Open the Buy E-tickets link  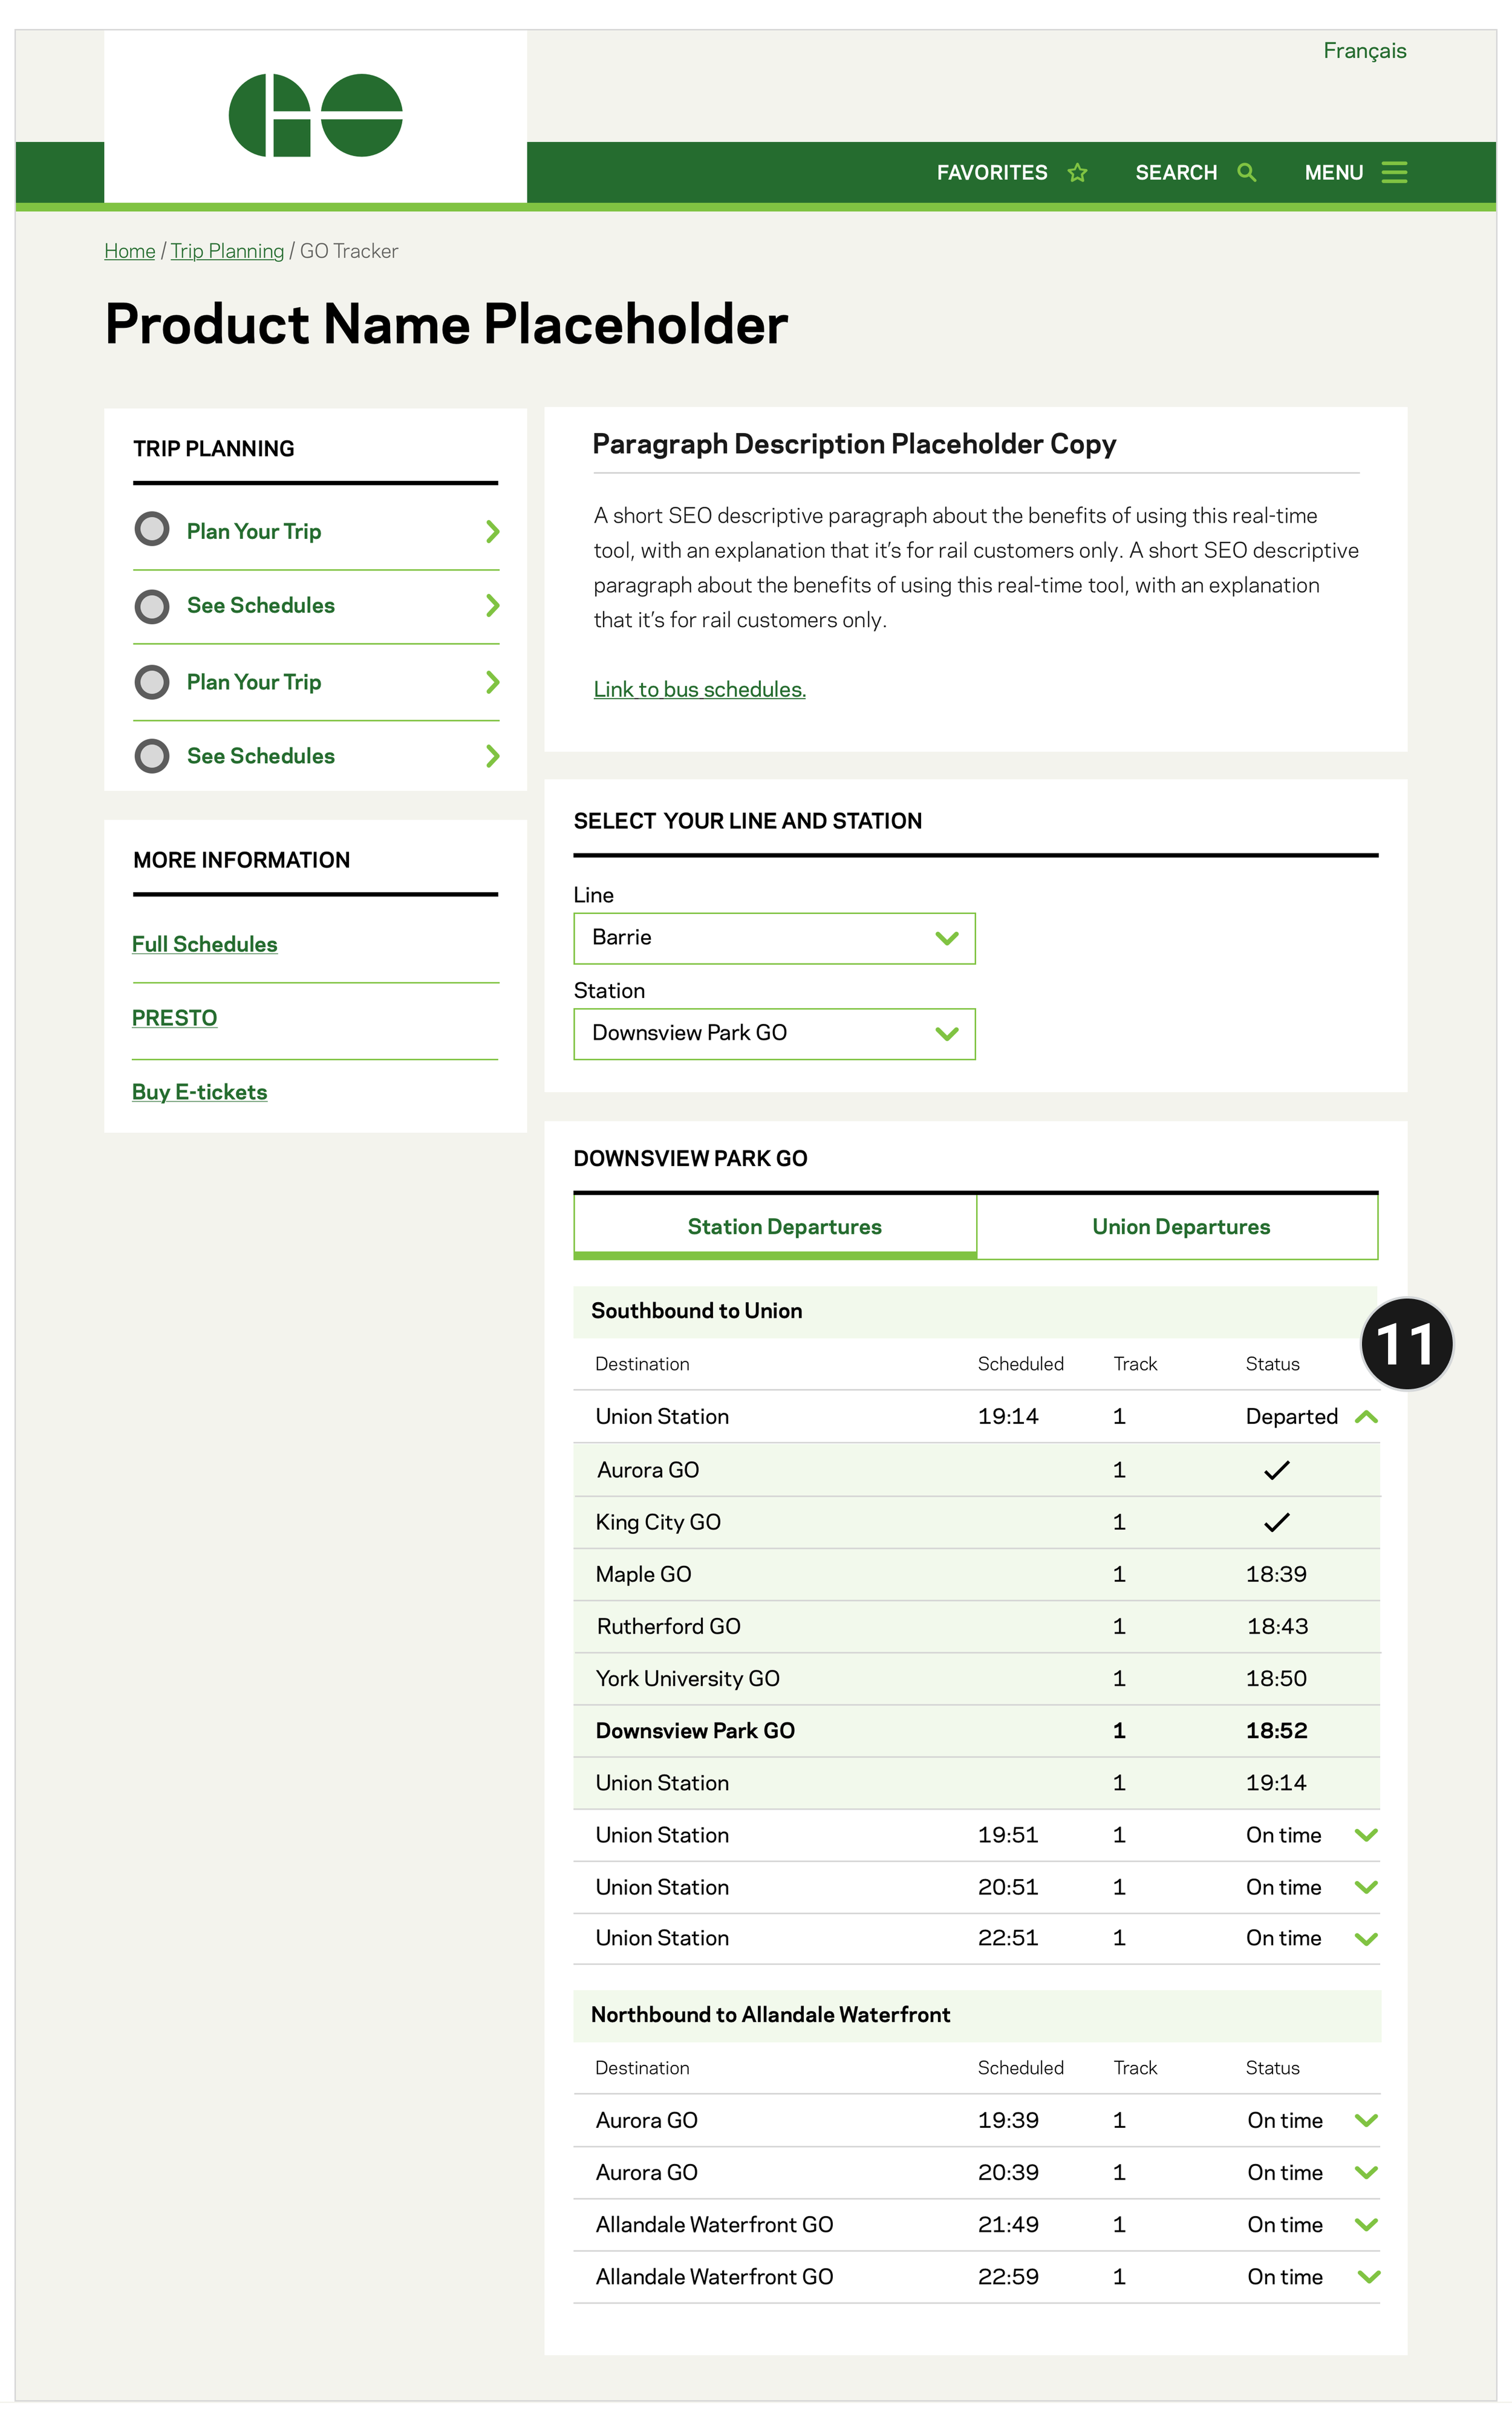199,1092
